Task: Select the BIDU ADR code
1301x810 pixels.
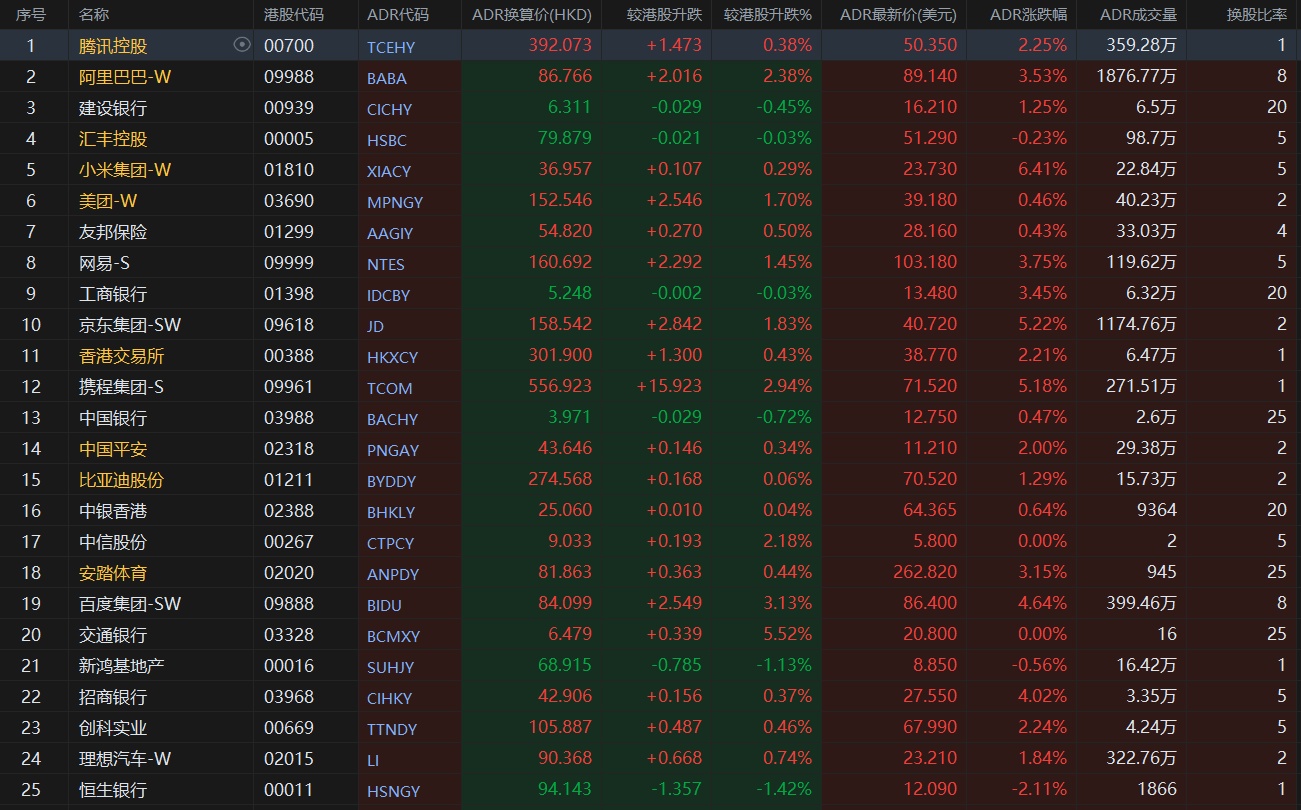Action: tap(384, 605)
